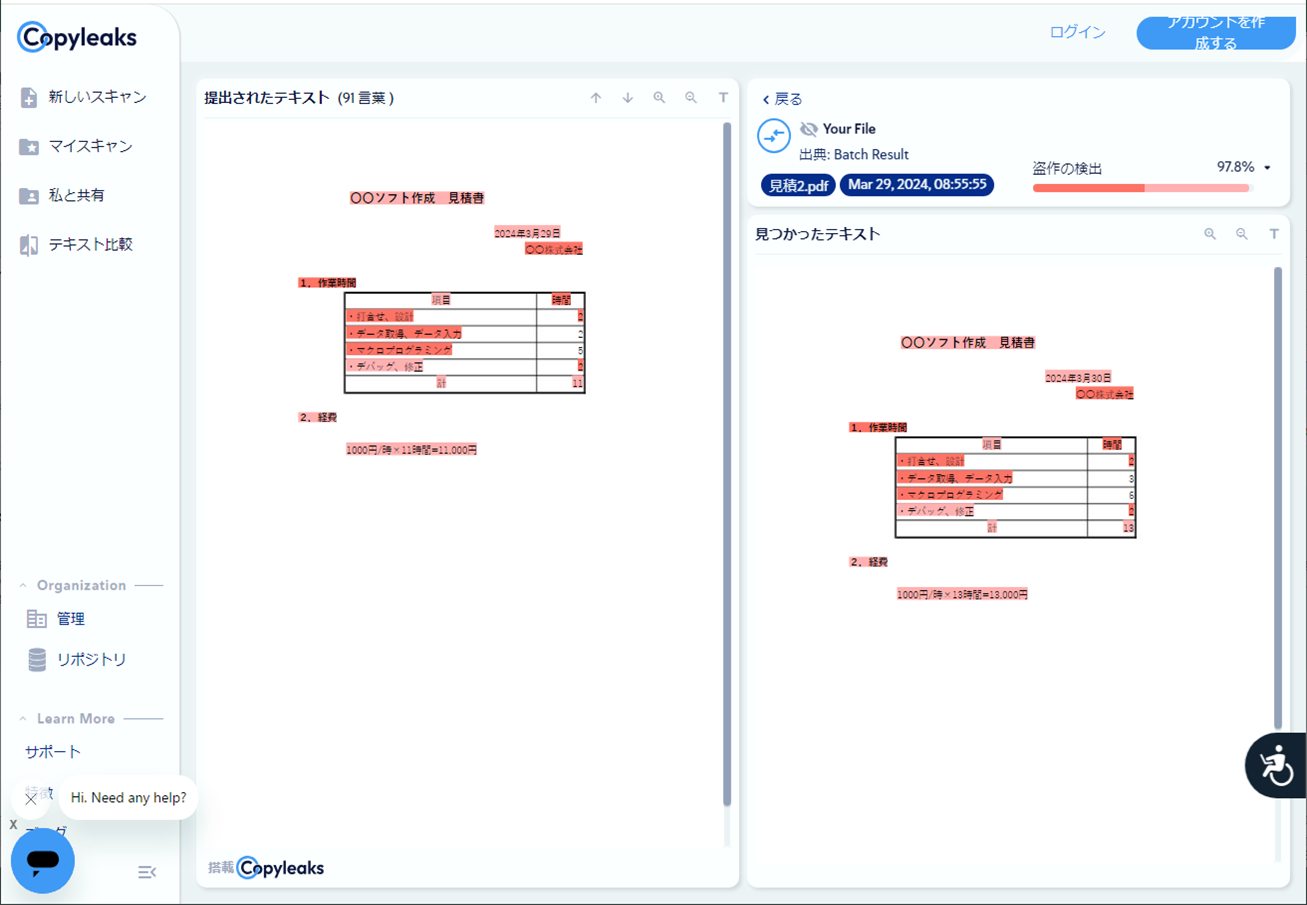
Task: Click '出典: Batch Result' source text
Action: pos(854,155)
